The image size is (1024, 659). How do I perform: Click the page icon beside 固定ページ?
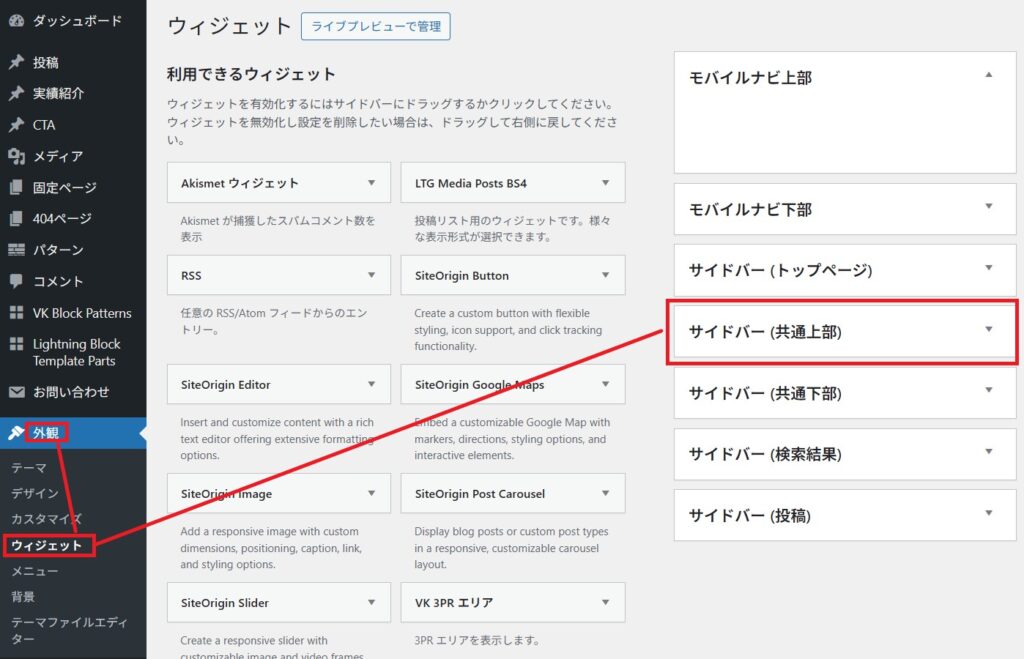click(16, 187)
